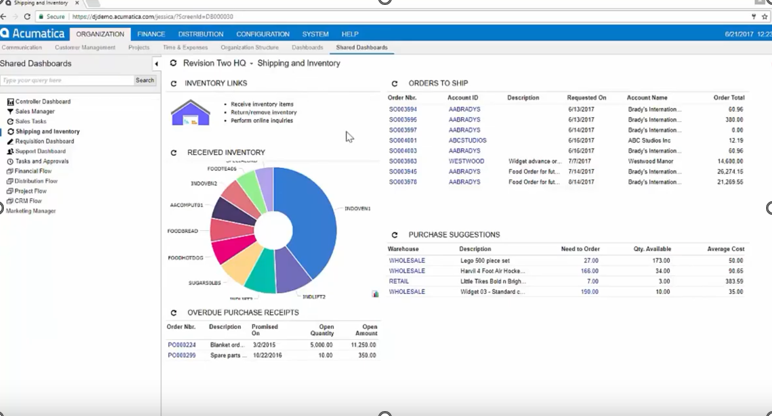
Task: Refresh the Shipping and Inventory dashboard title icon
Action: 173,63
